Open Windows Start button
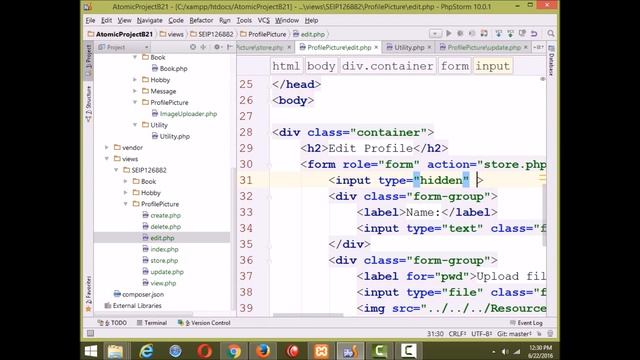The image size is (640, 360). [x=91, y=351]
